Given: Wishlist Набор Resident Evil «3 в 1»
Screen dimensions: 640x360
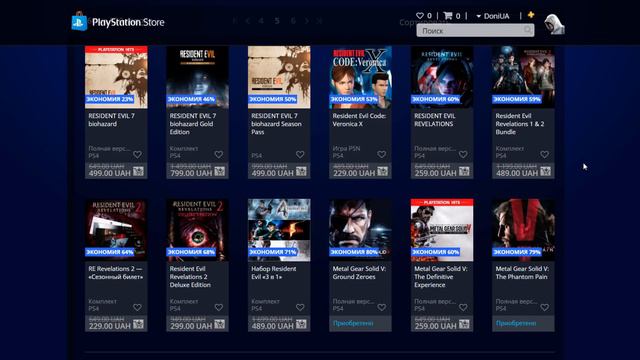Looking at the screenshot, I should [x=300, y=307].
